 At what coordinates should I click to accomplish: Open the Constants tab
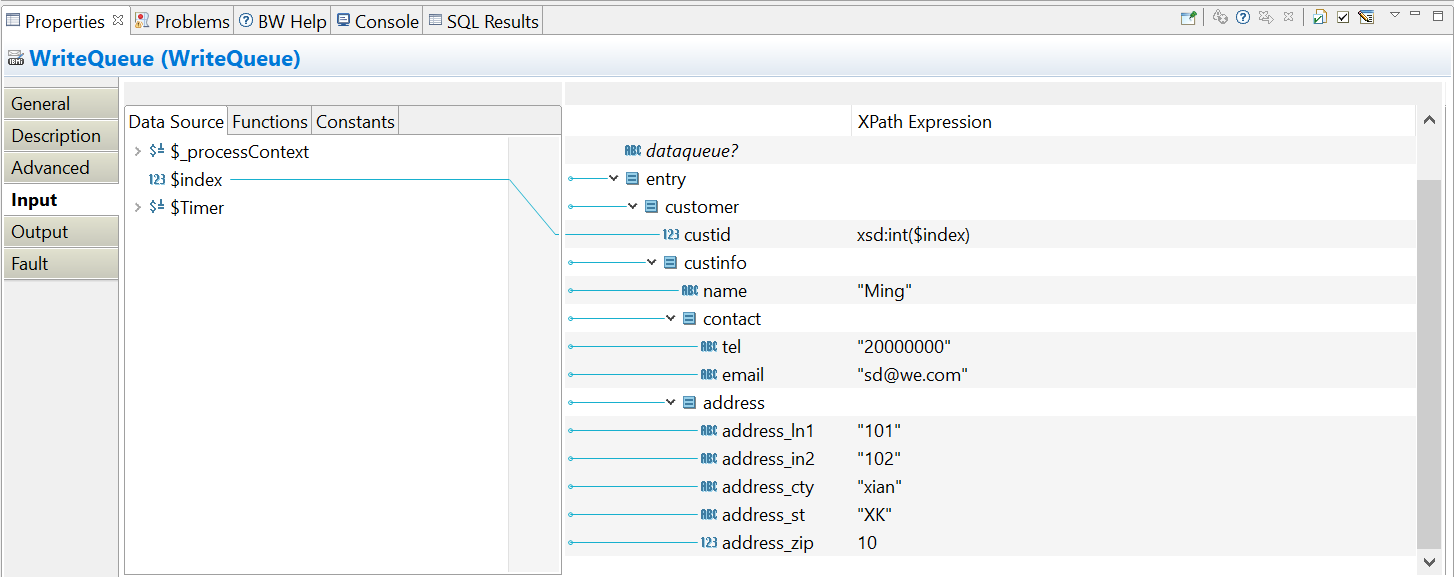click(x=355, y=121)
